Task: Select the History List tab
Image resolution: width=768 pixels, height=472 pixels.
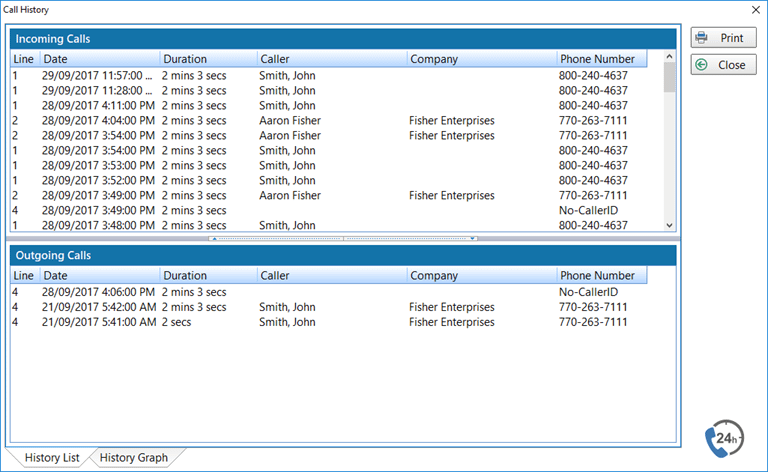Action: pyautogui.click(x=52, y=457)
